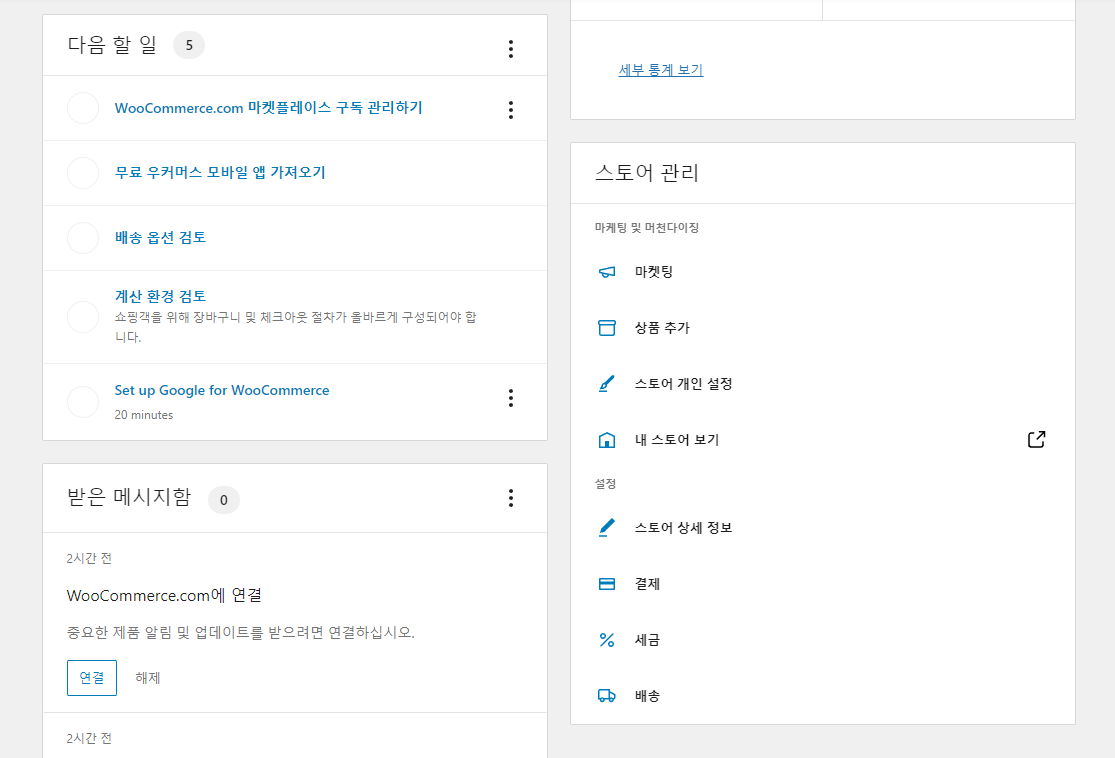This screenshot has width=1115, height=758.
Task: Click the 세부 통계 보기 link
Action: [661, 70]
